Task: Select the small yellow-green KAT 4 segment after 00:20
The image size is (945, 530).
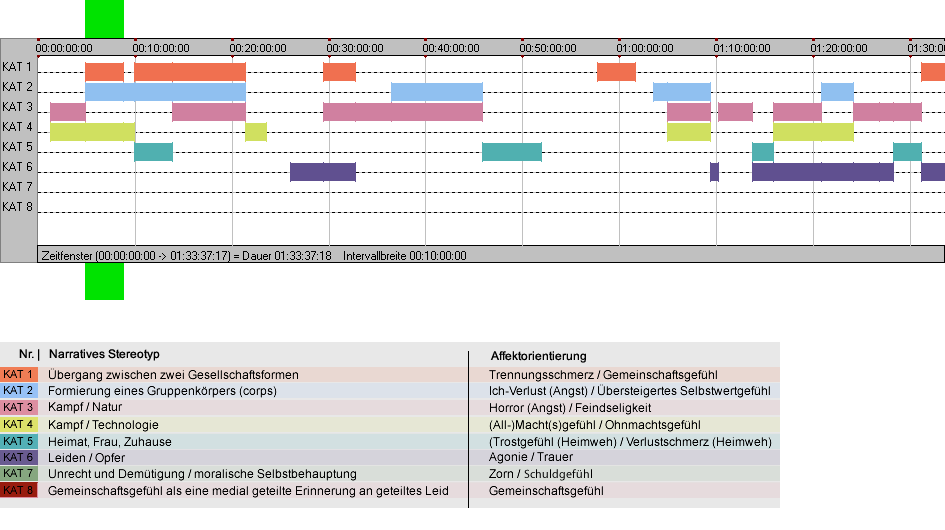Action: [256, 131]
